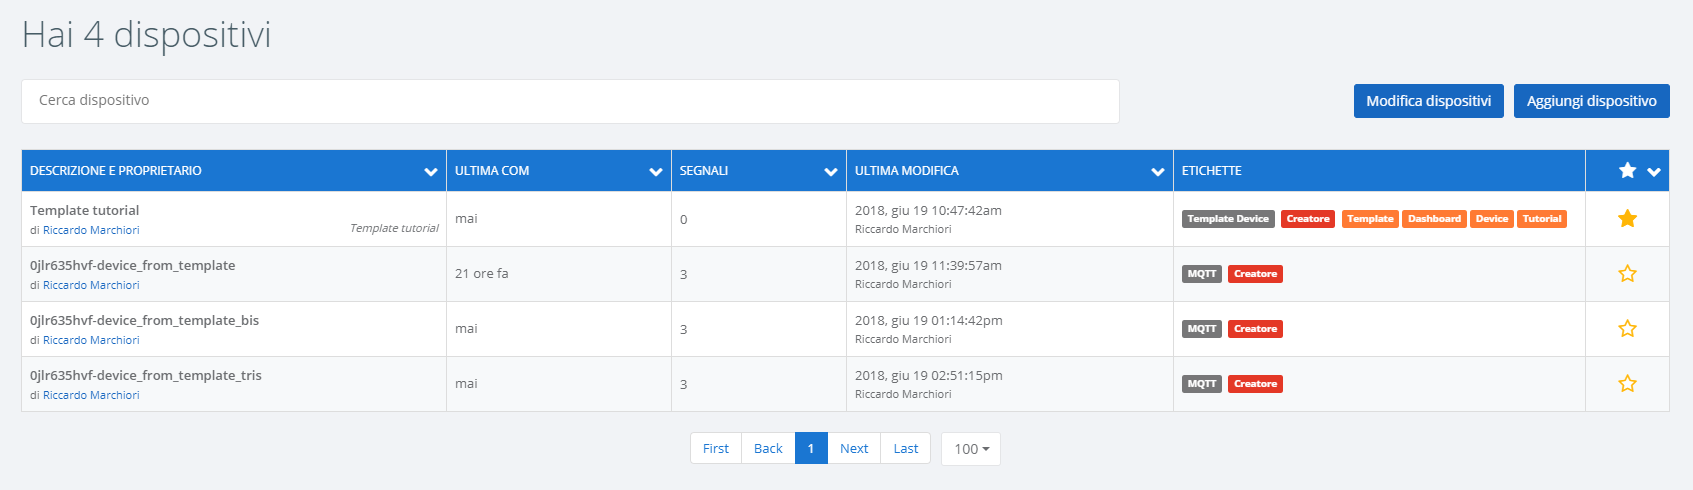The width and height of the screenshot is (1693, 490).
Task: Click '2018, giu 19 02:51:15pm' modification date
Action: pos(929,375)
